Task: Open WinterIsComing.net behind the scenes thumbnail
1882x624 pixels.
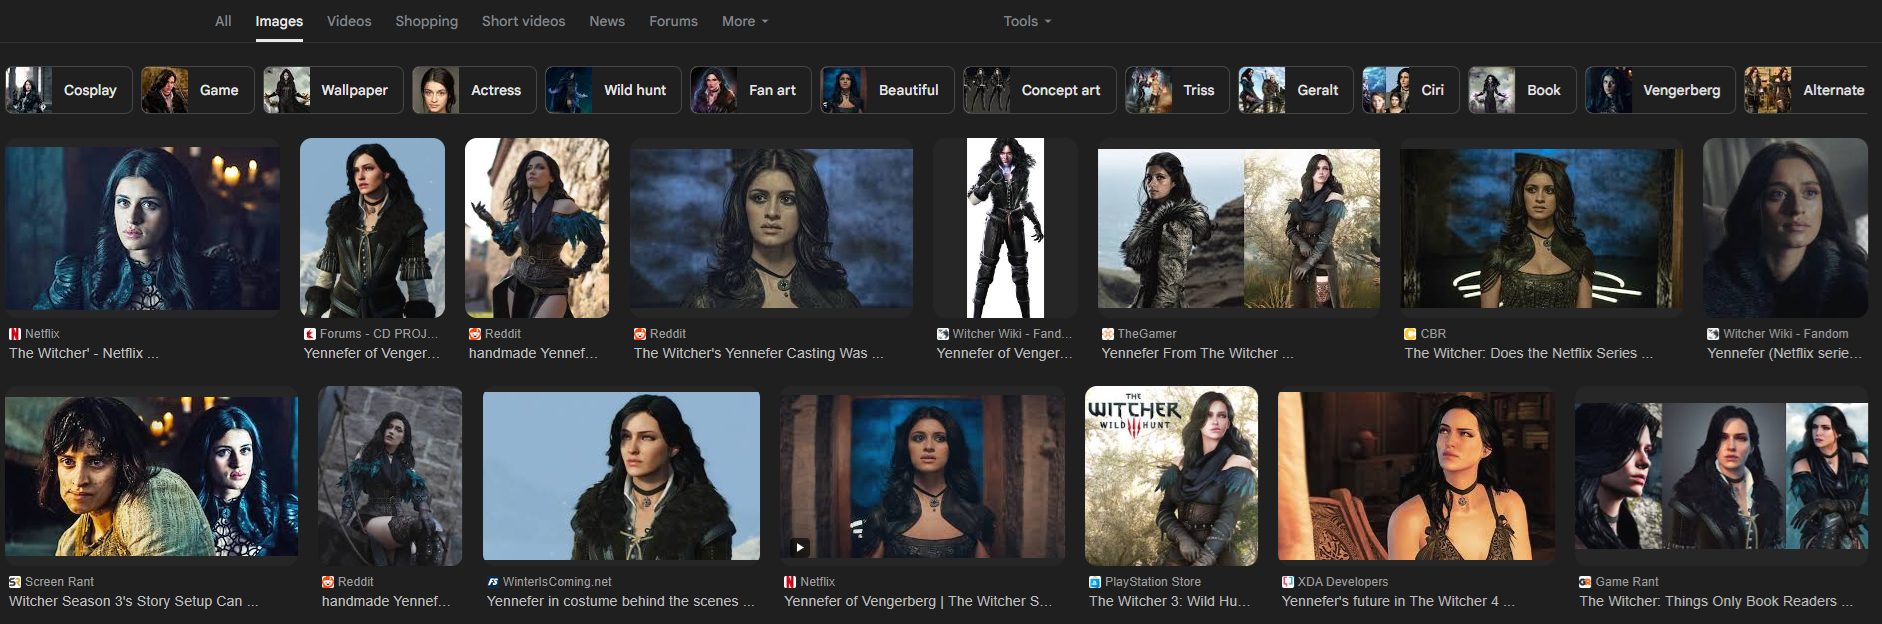Action: click(x=621, y=476)
